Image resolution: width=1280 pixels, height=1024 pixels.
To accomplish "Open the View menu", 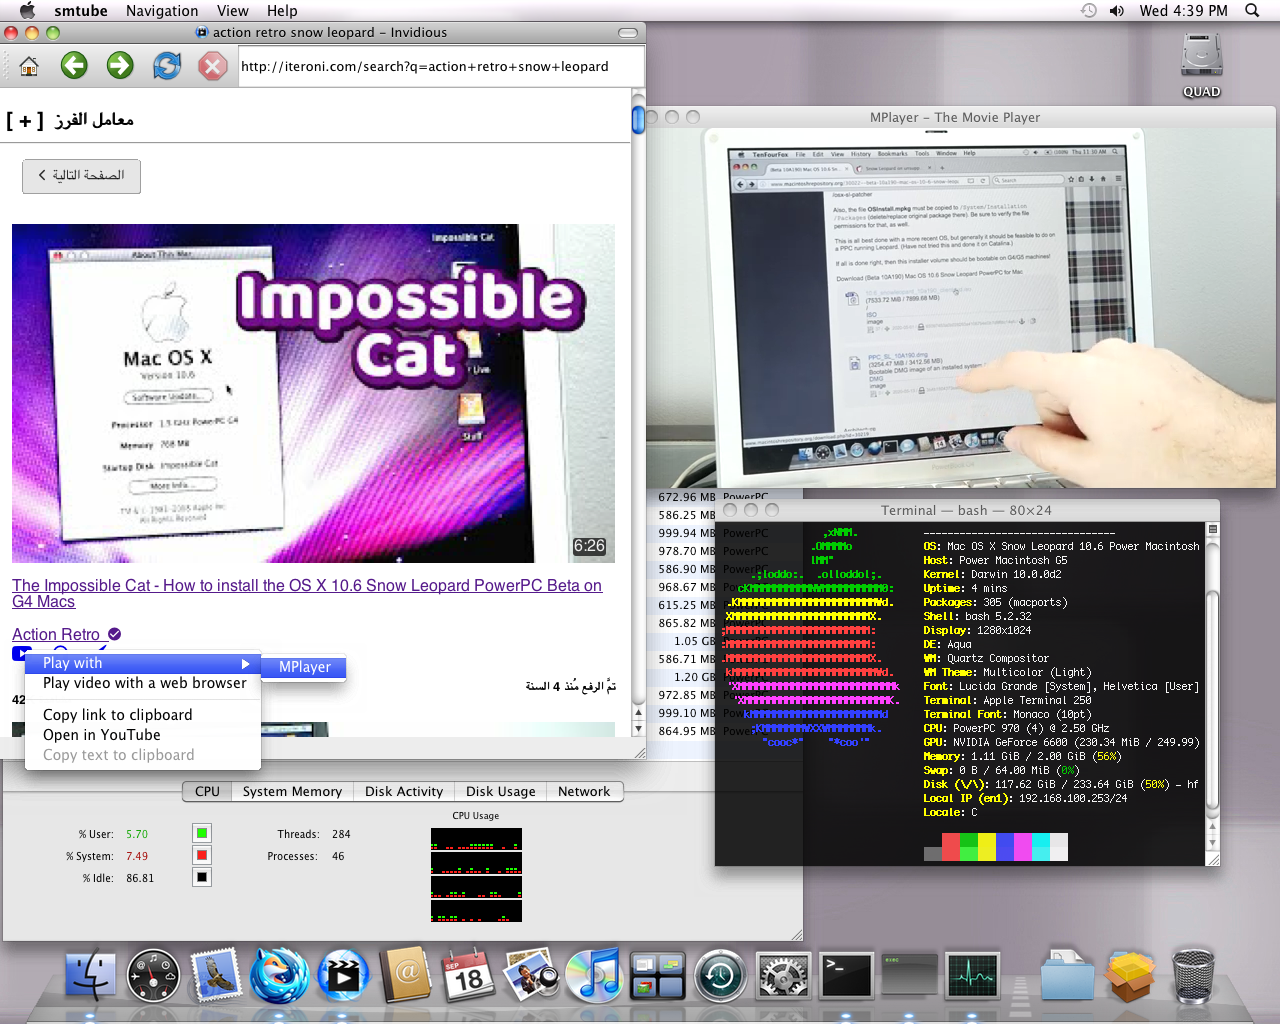I will (232, 10).
